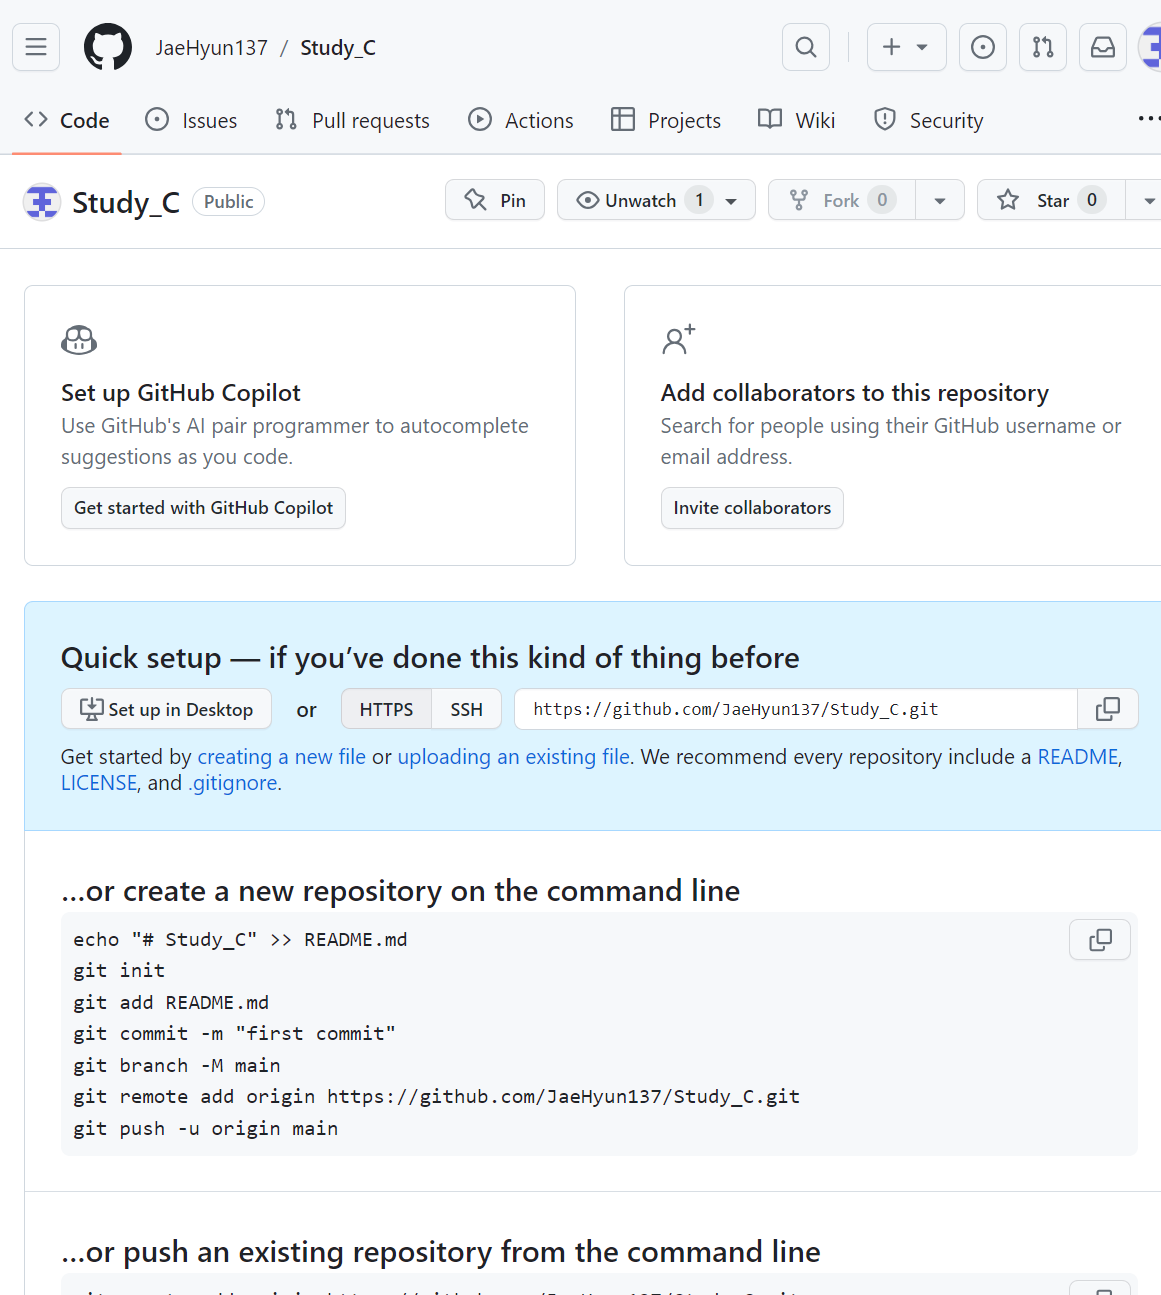The width and height of the screenshot is (1161, 1295).
Task: Open the LICENSE link
Action: [x=99, y=783]
